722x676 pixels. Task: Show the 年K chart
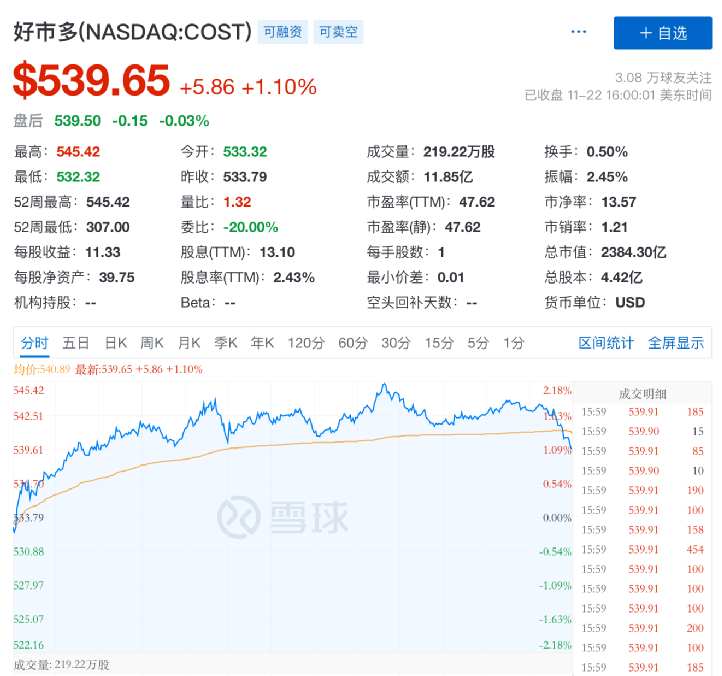click(262, 343)
